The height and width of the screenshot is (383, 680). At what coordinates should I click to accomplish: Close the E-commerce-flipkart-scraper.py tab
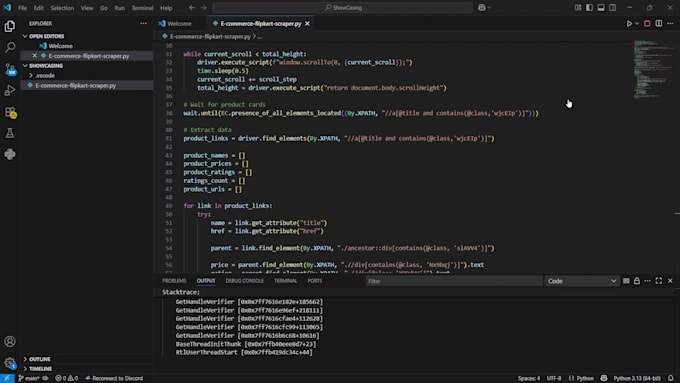[307, 23]
